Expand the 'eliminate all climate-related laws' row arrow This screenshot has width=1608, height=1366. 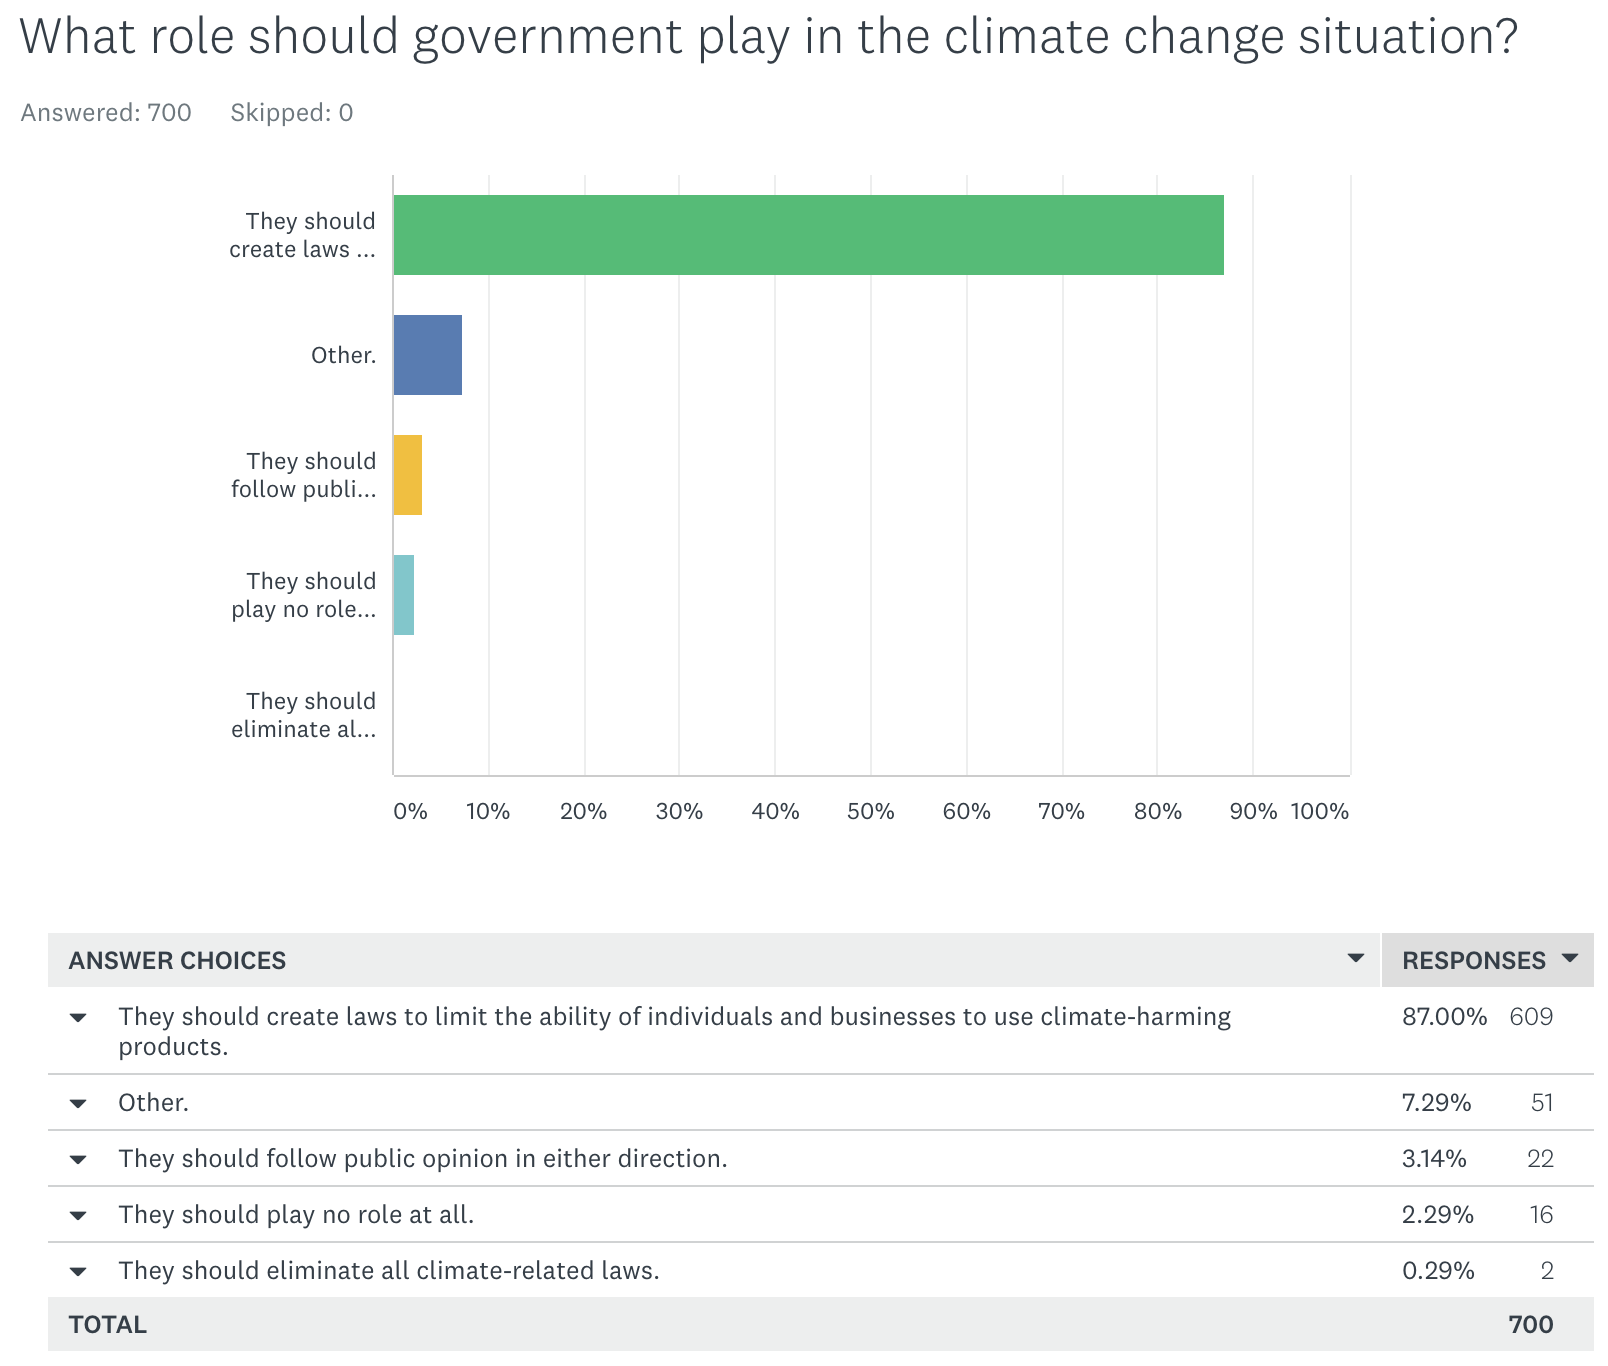(78, 1272)
